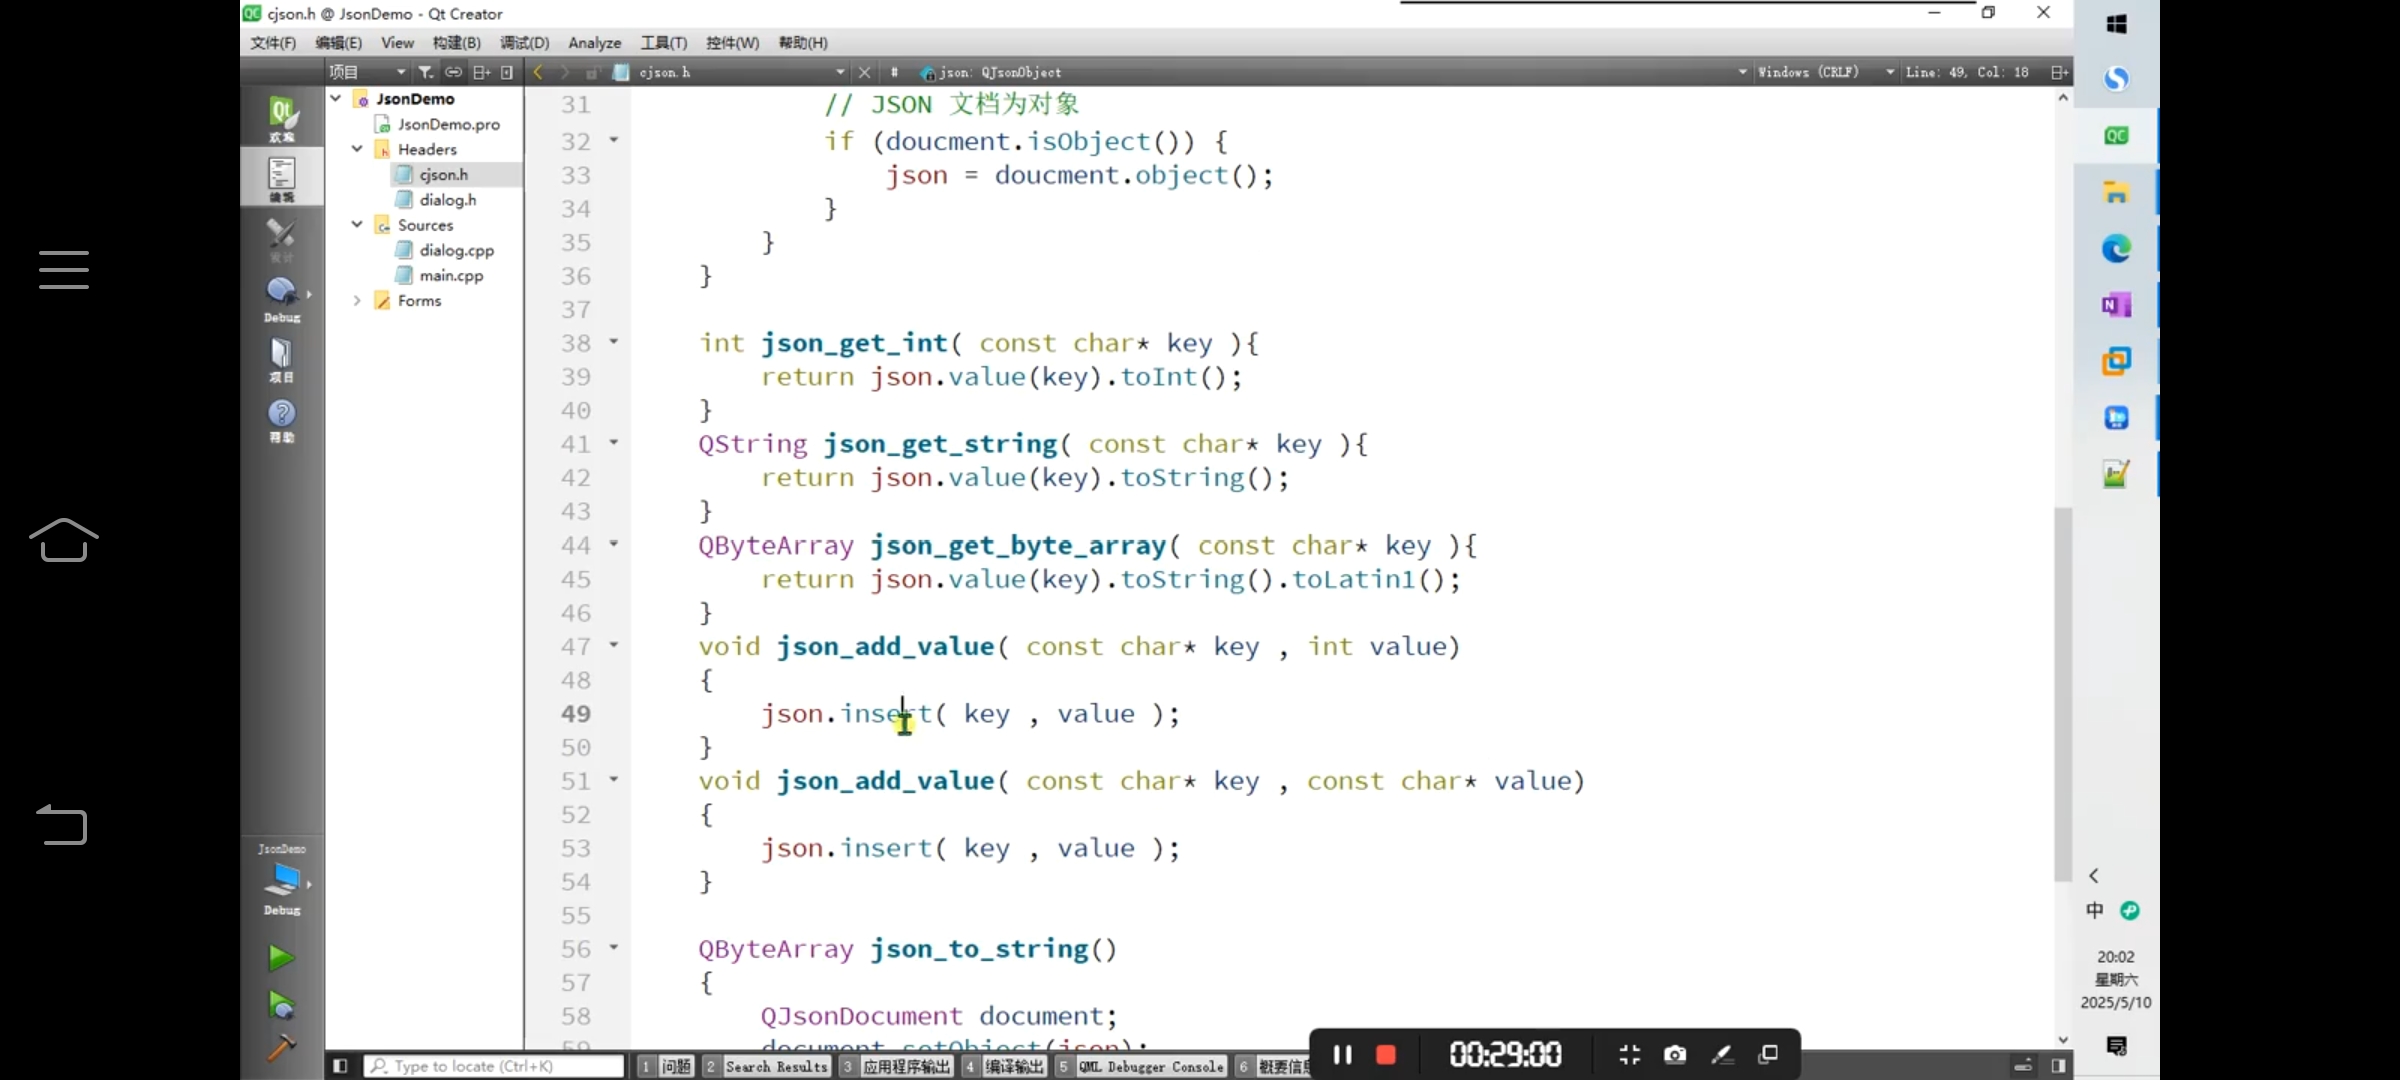2400x1080 pixels.
Task: Fold the json_get_int function at line 38
Action: (x=614, y=342)
